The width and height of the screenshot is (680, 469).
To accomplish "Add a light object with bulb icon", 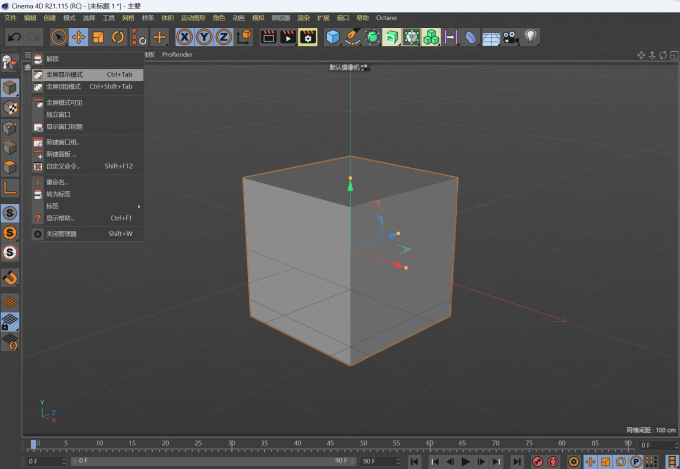I will [x=530, y=37].
